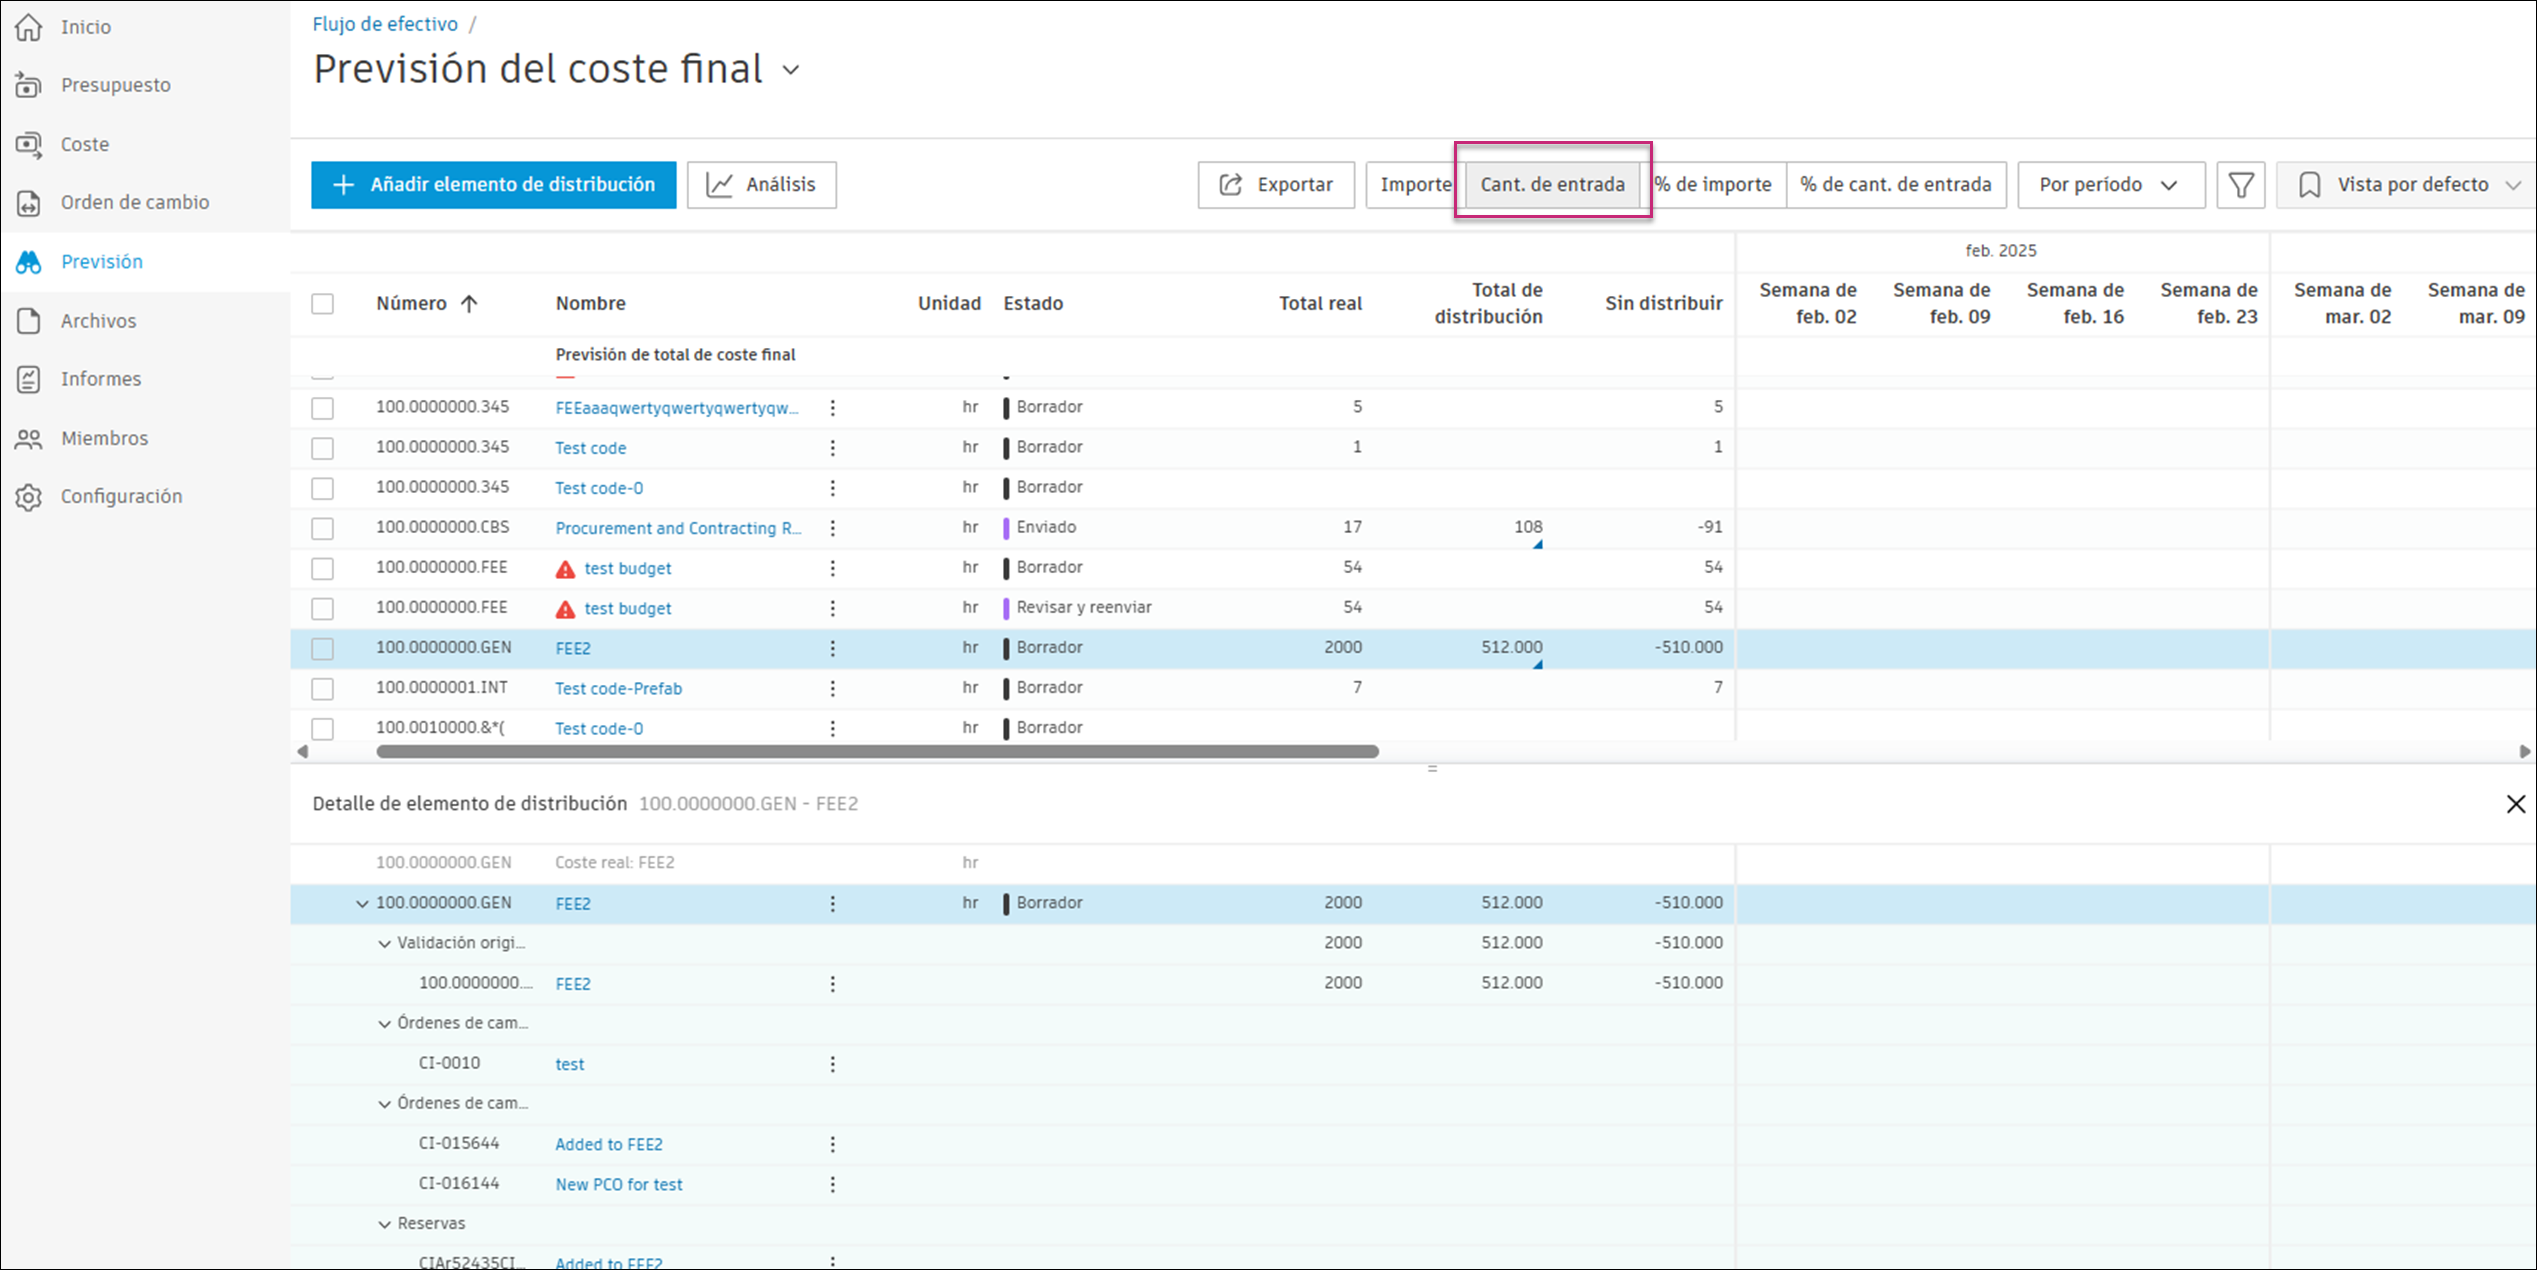2537x1270 pixels.
Task: Check the FEE2 row checkbox
Action: (322, 648)
